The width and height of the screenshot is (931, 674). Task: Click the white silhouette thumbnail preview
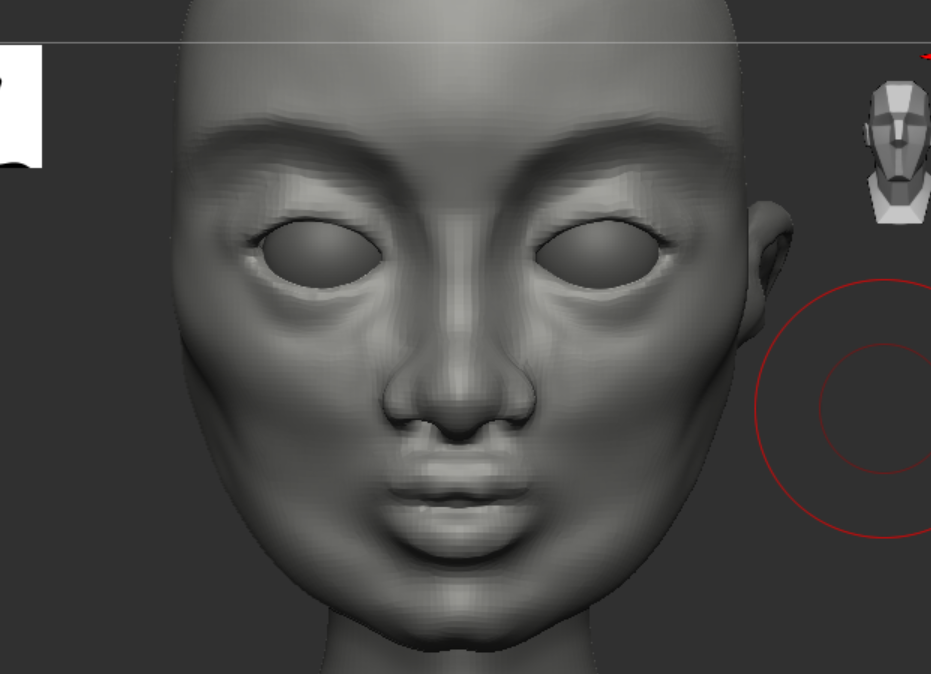(x=21, y=106)
